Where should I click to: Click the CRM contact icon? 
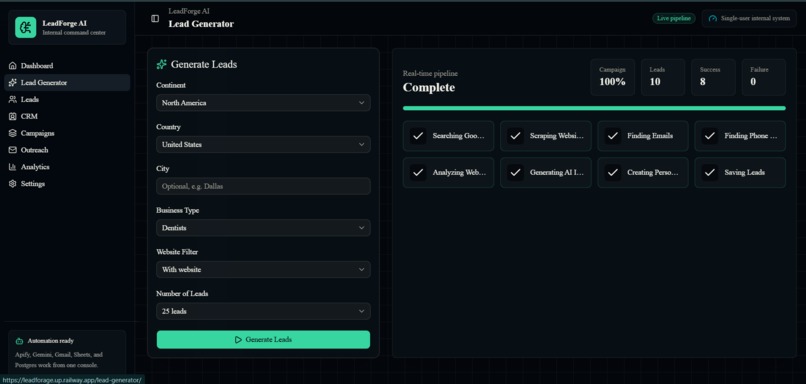13,117
